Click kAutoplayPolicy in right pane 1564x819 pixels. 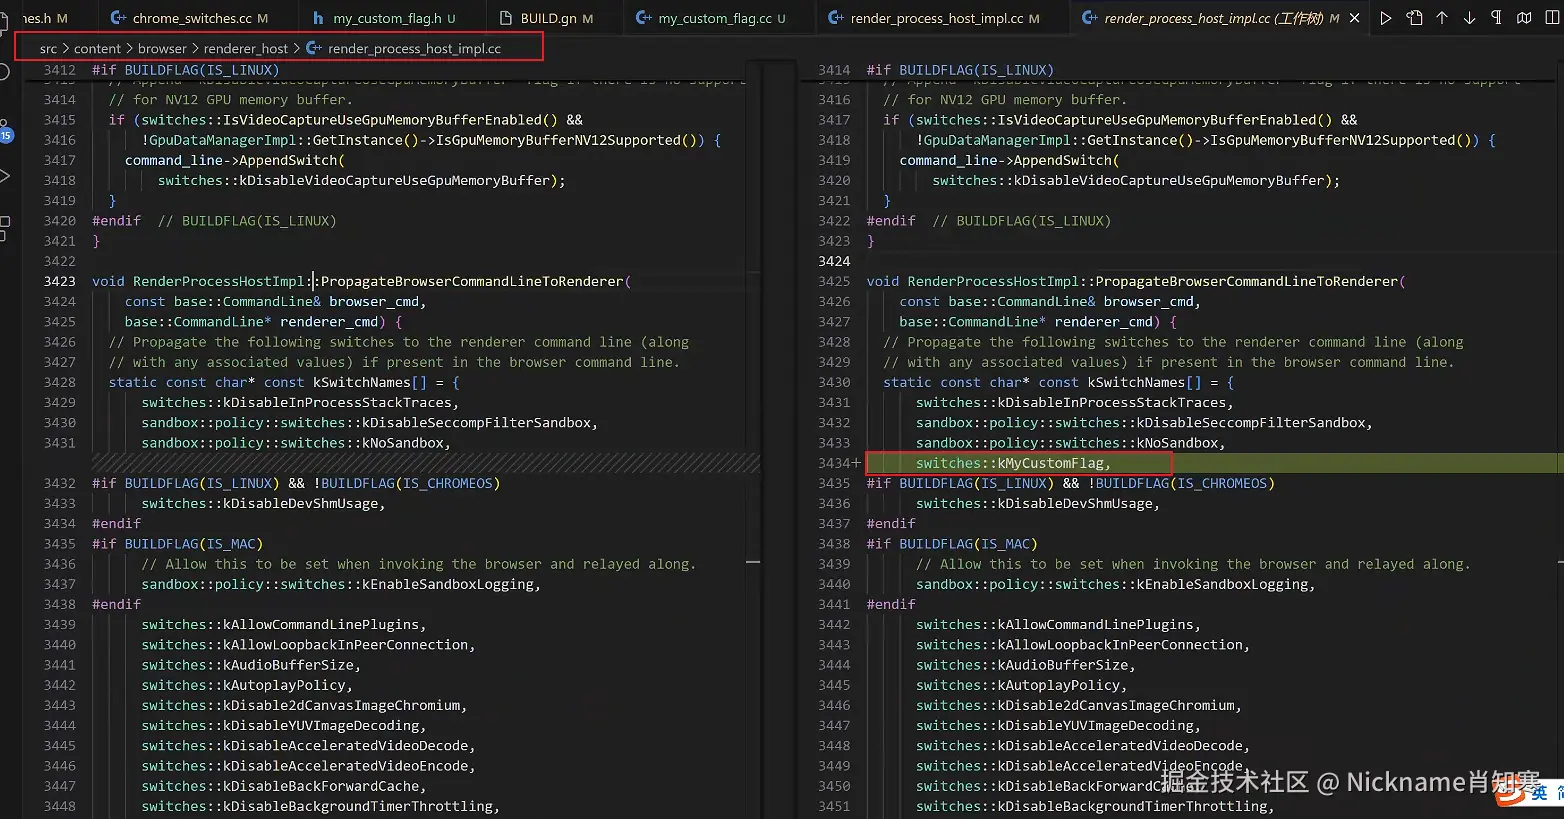[1058, 685]
